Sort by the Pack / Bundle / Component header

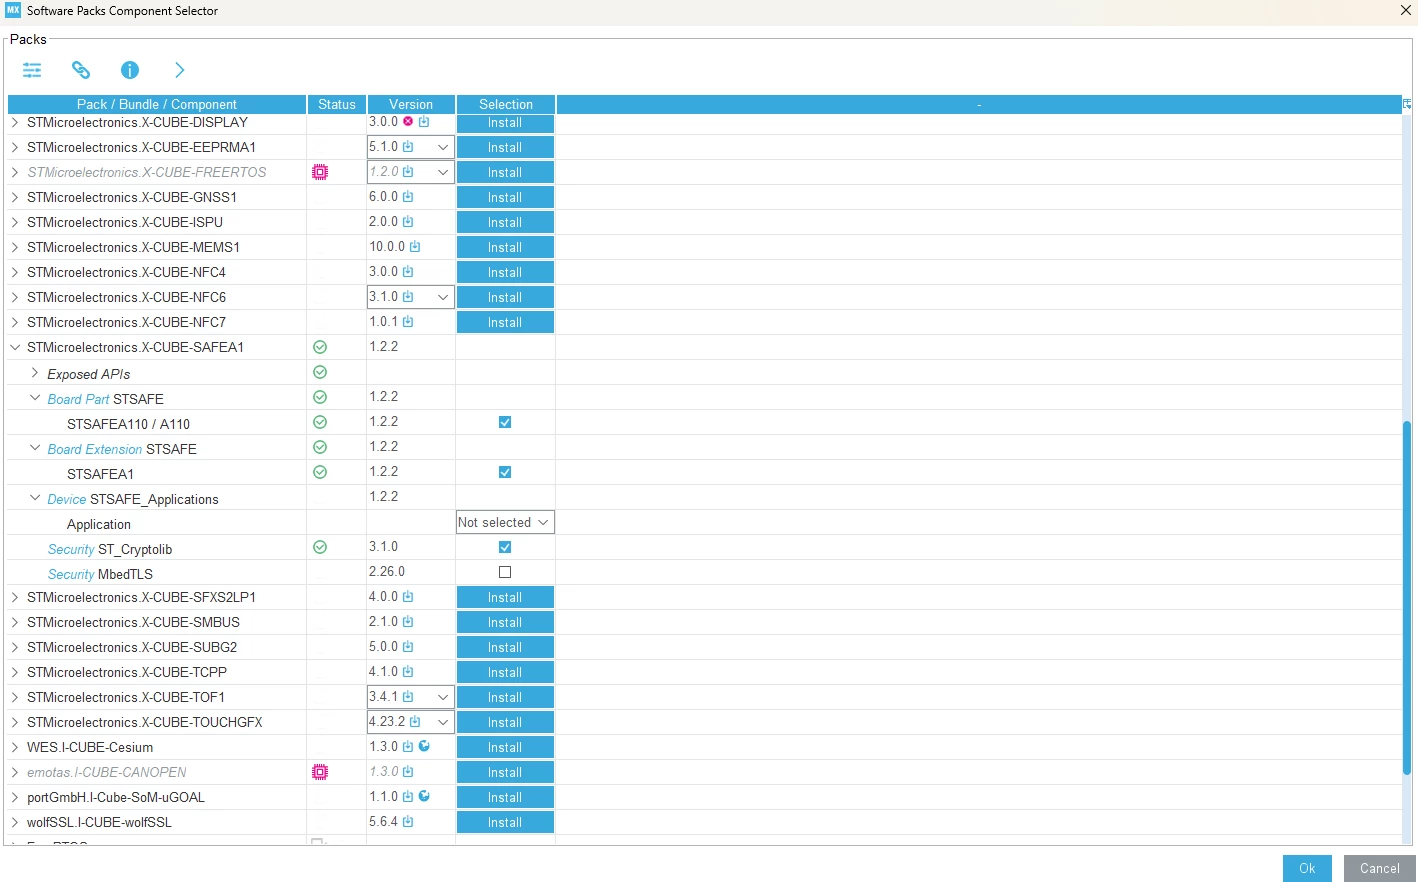(157, 104)
